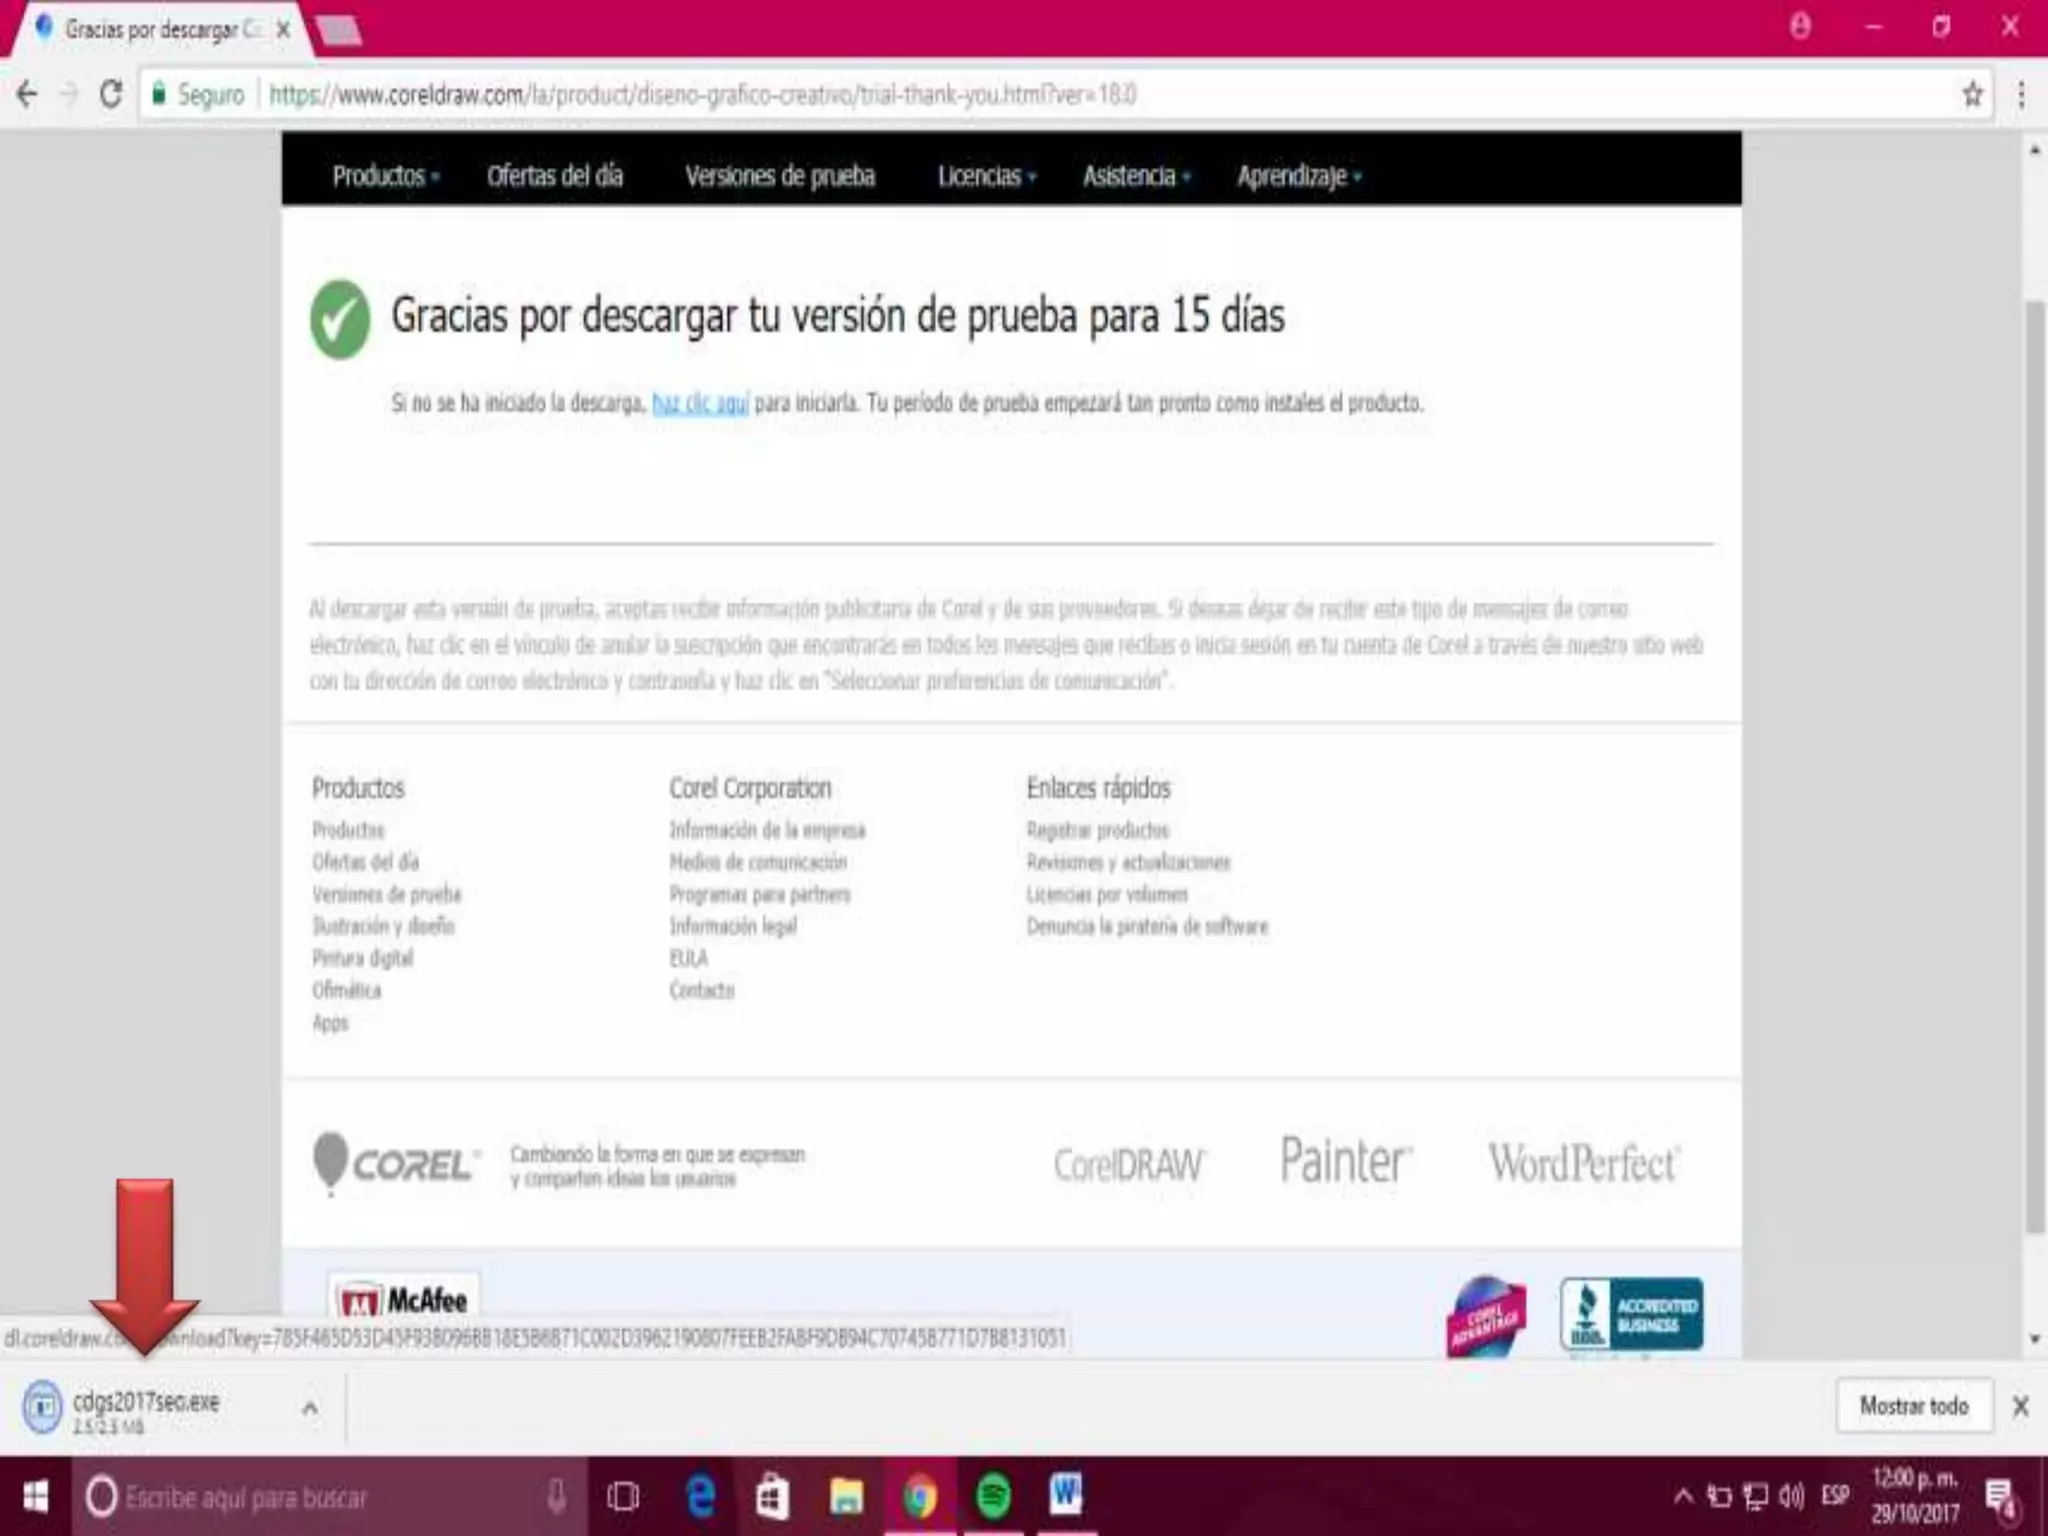The width and height of the screenshot is (2048, 1536).
Task: Open Versiones de prueba menu item
Action: (x=779, y=176)
